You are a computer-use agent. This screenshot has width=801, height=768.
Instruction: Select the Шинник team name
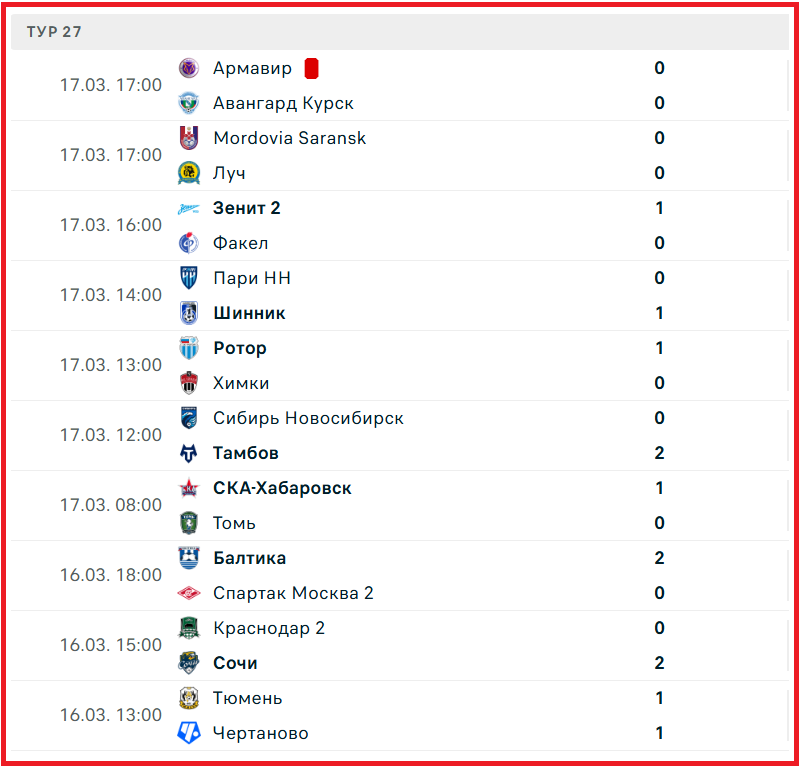coord(249,313)
